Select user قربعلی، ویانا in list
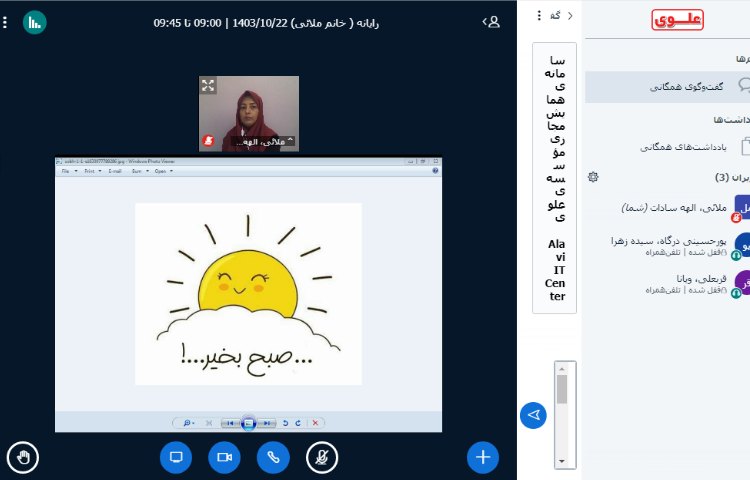 [680, 283]
